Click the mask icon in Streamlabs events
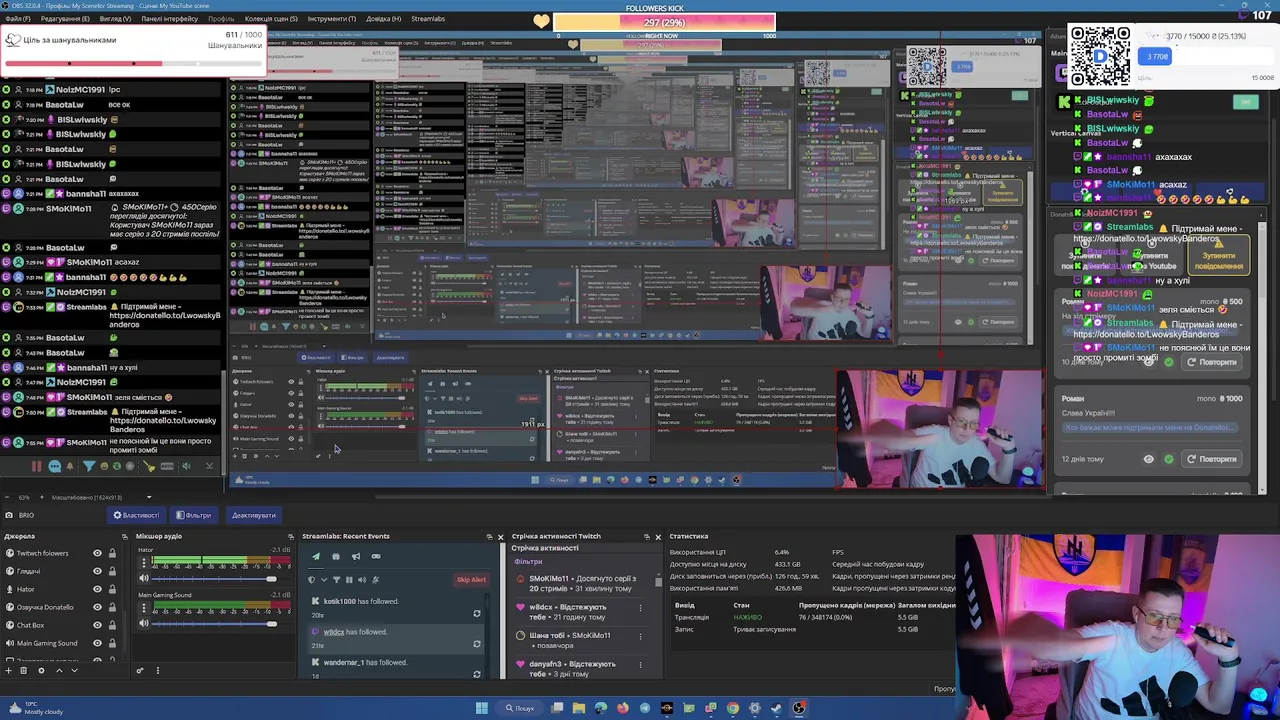Screen dimensions: 1280x720 [376, 556]
